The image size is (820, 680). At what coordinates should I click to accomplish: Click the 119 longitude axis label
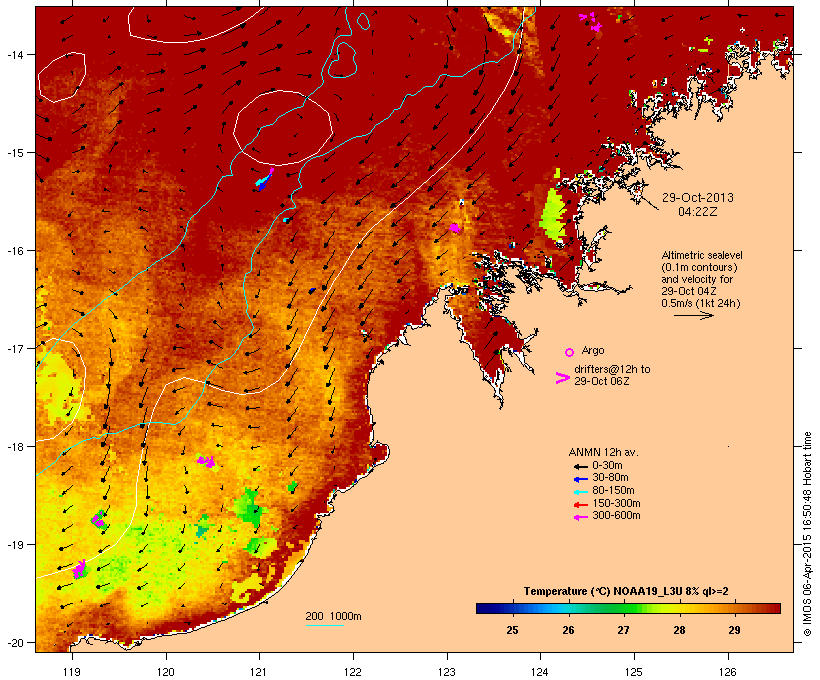coord(72,672)
